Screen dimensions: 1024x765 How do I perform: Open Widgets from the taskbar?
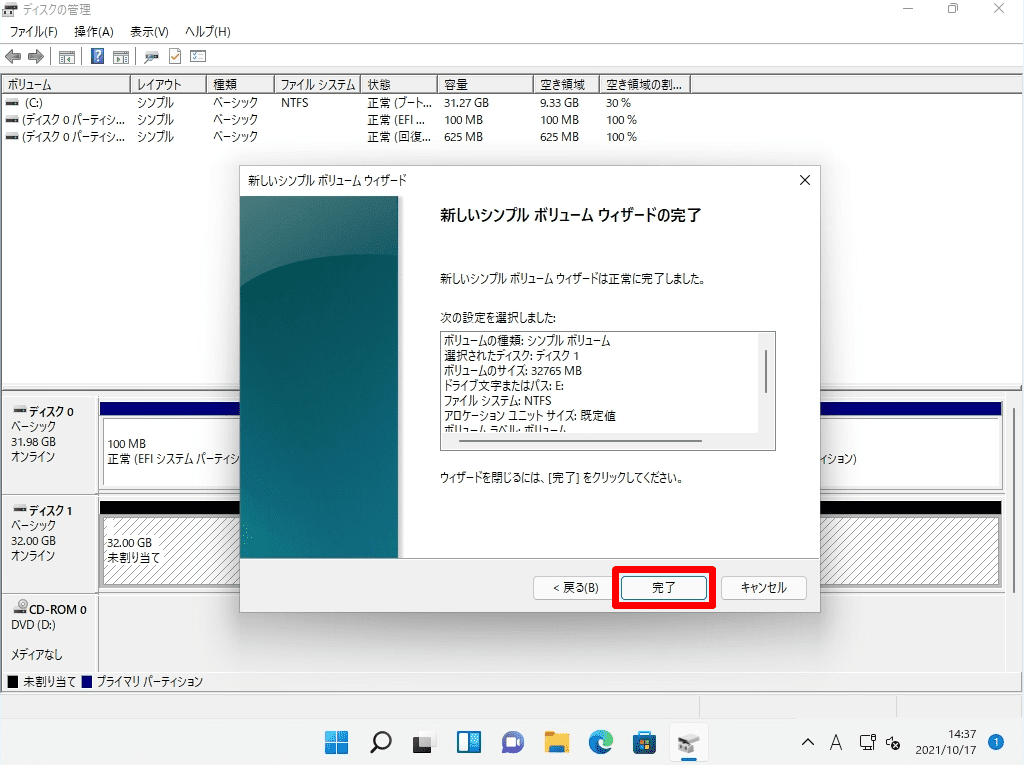(469, 742)
